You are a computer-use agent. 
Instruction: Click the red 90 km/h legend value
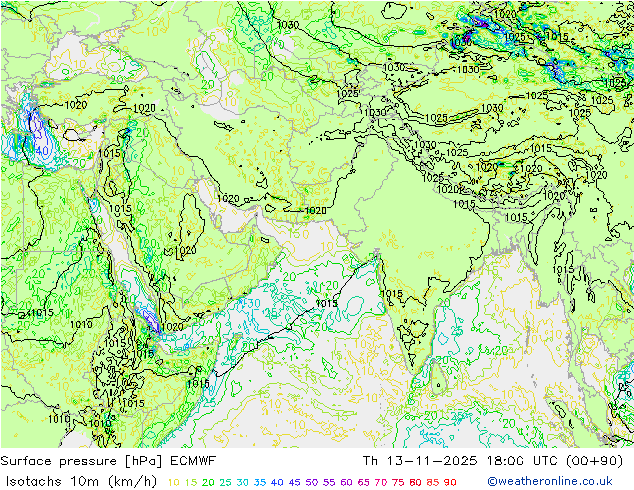tap(450, 482)
